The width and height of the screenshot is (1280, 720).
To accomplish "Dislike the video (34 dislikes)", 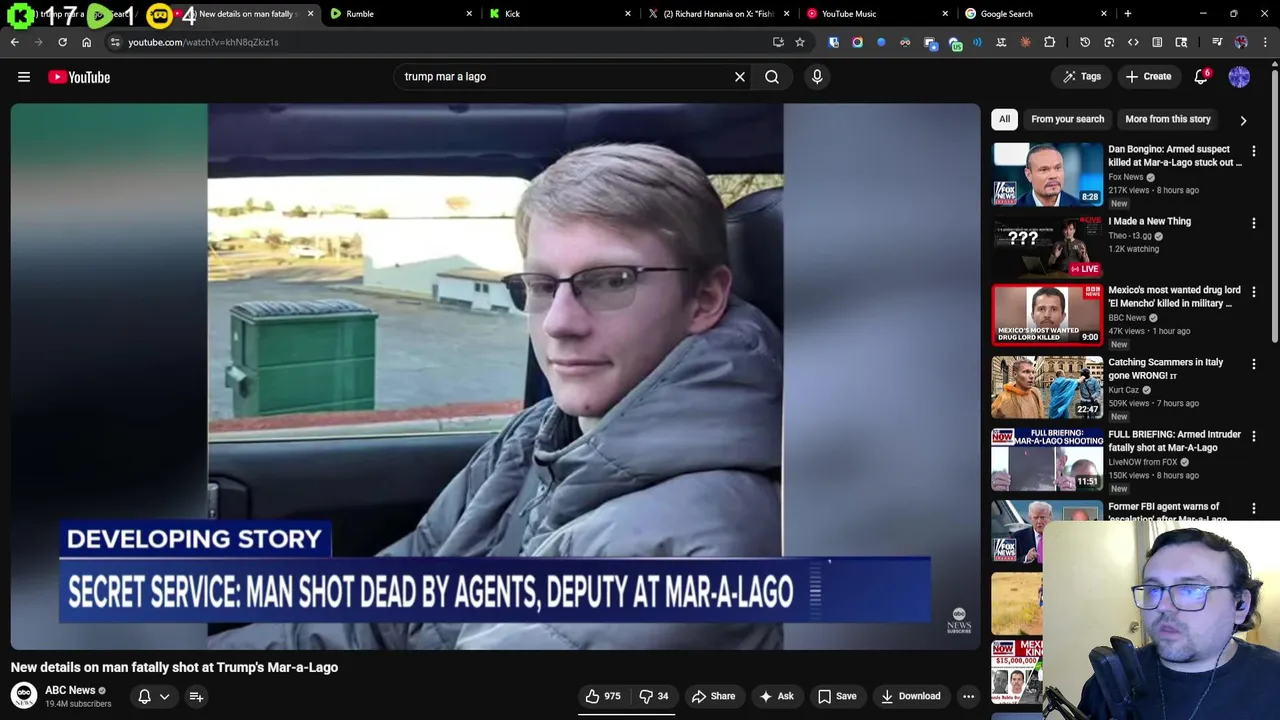I will 654,696.
